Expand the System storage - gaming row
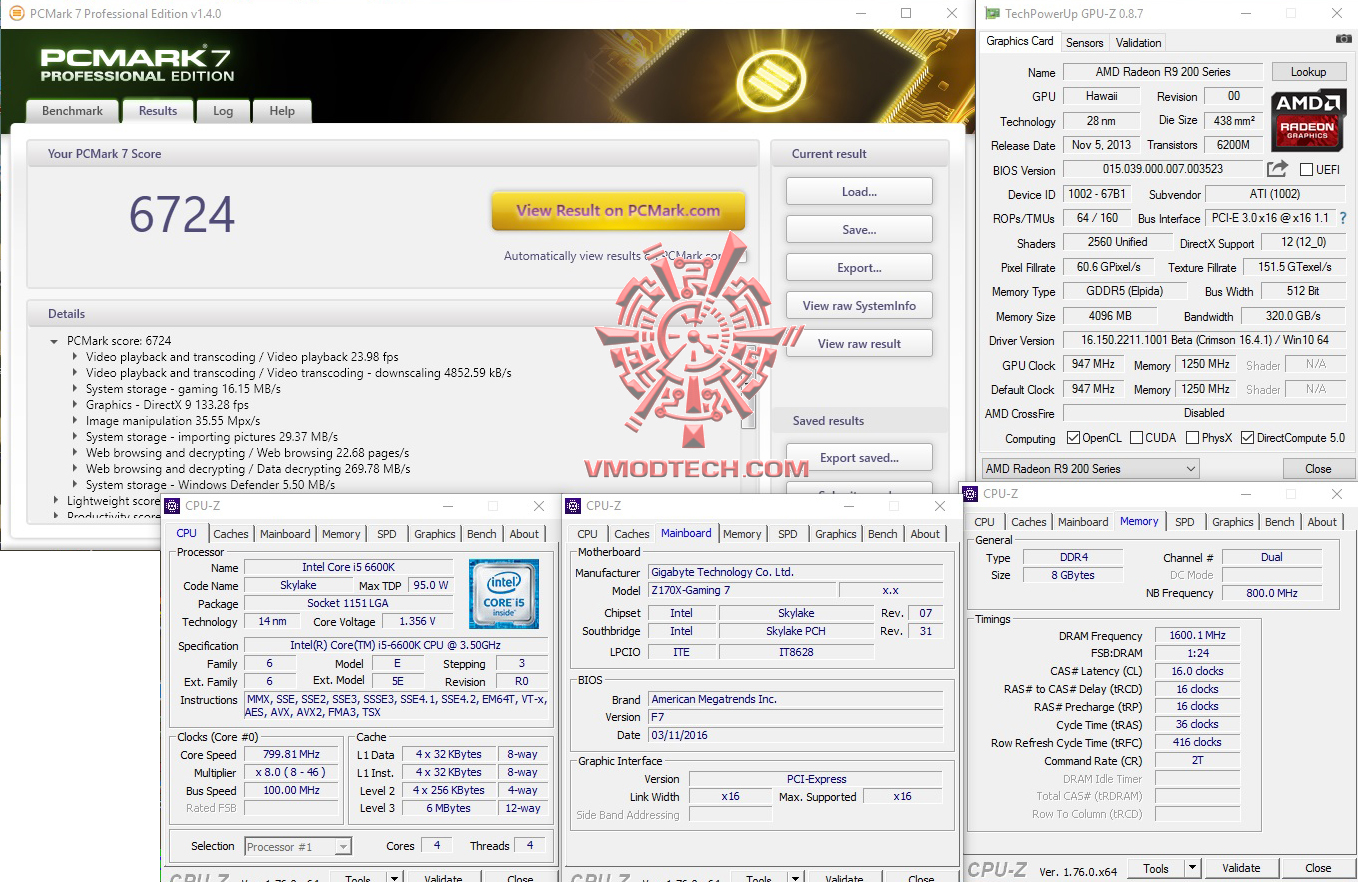Viewport: 1358px width, 882px height. point(74,389)
